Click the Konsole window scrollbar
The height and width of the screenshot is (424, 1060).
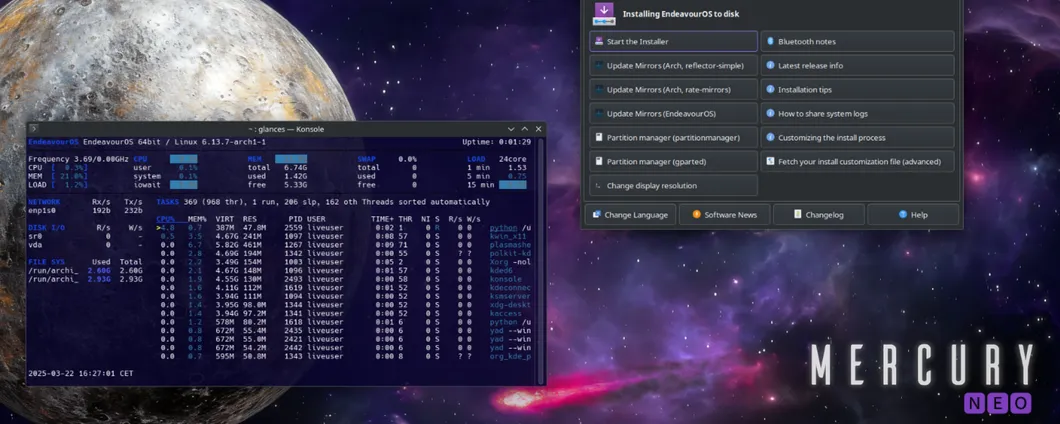click(x=540, y=260)
